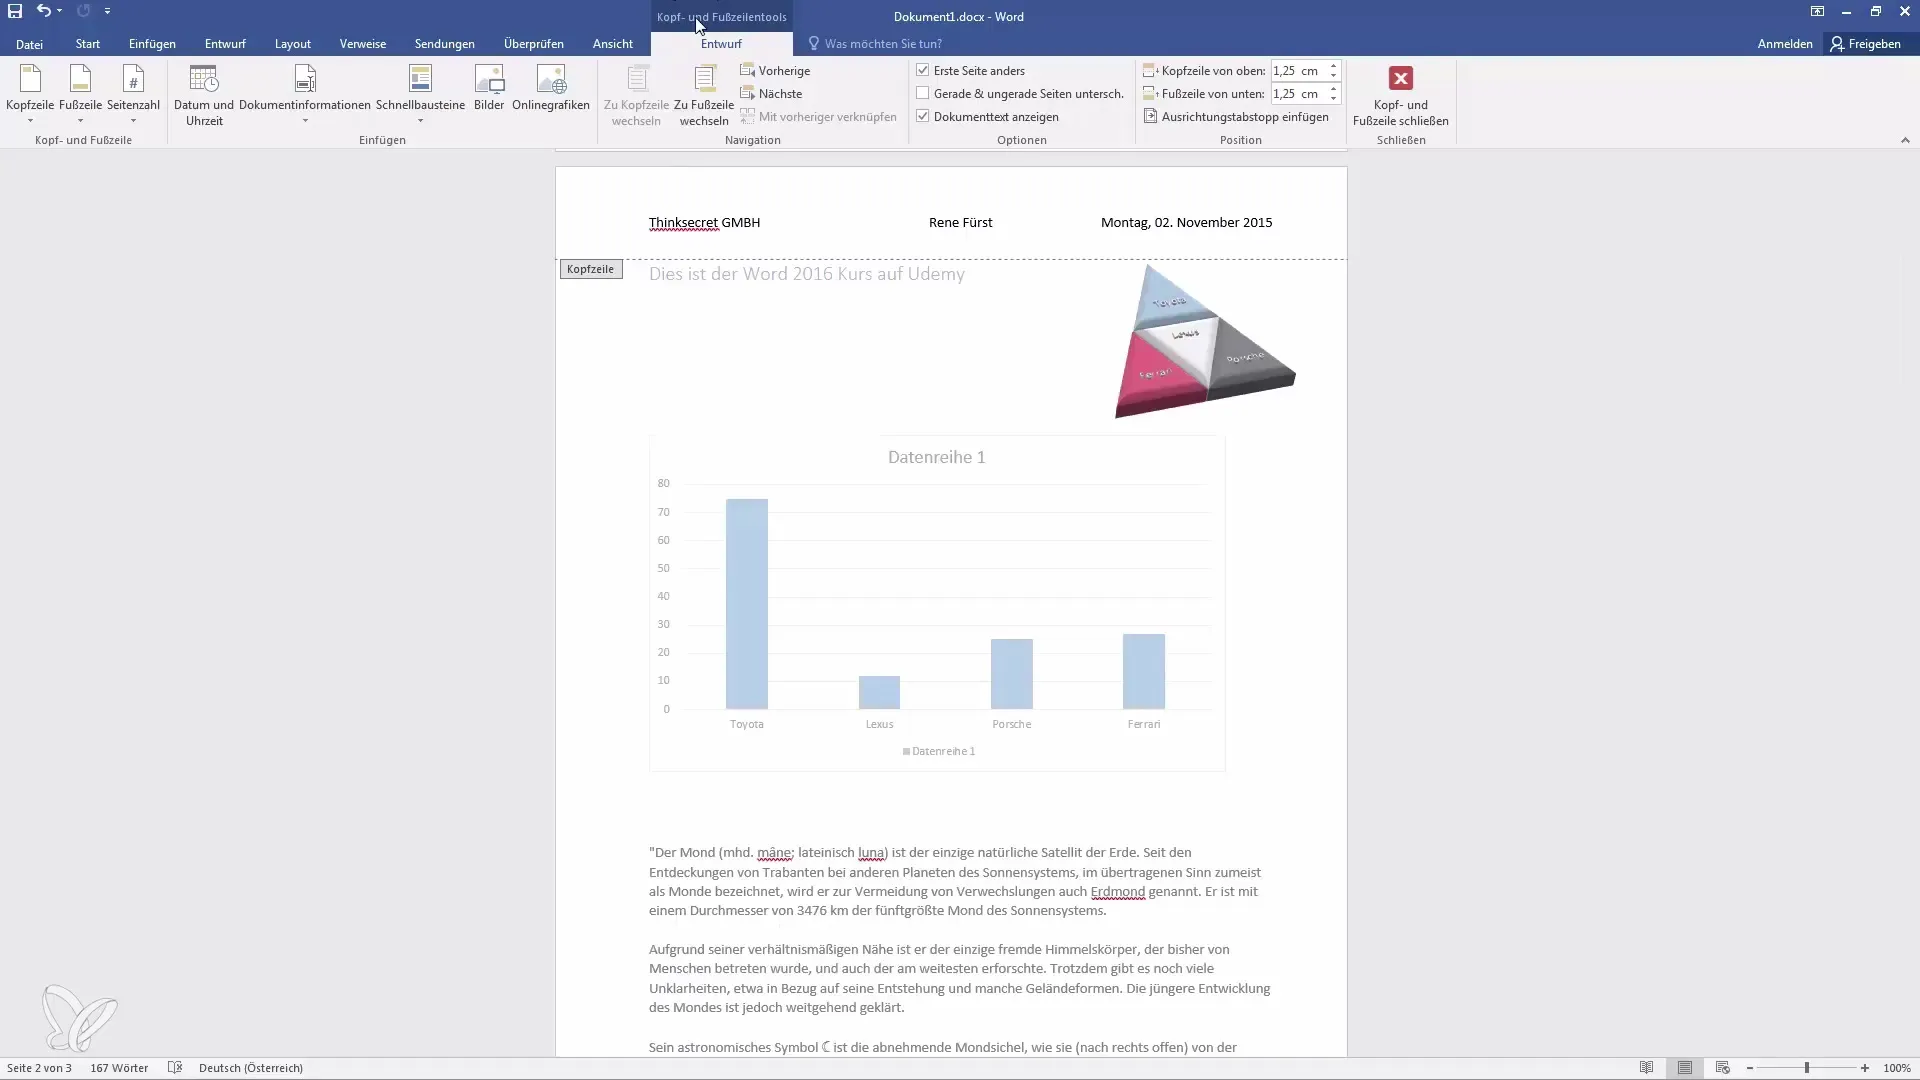Enable 'Dokumenttext anzeigen' checkbox
This screenshot has width=1920, height=1080.
[x=923, y=116]
